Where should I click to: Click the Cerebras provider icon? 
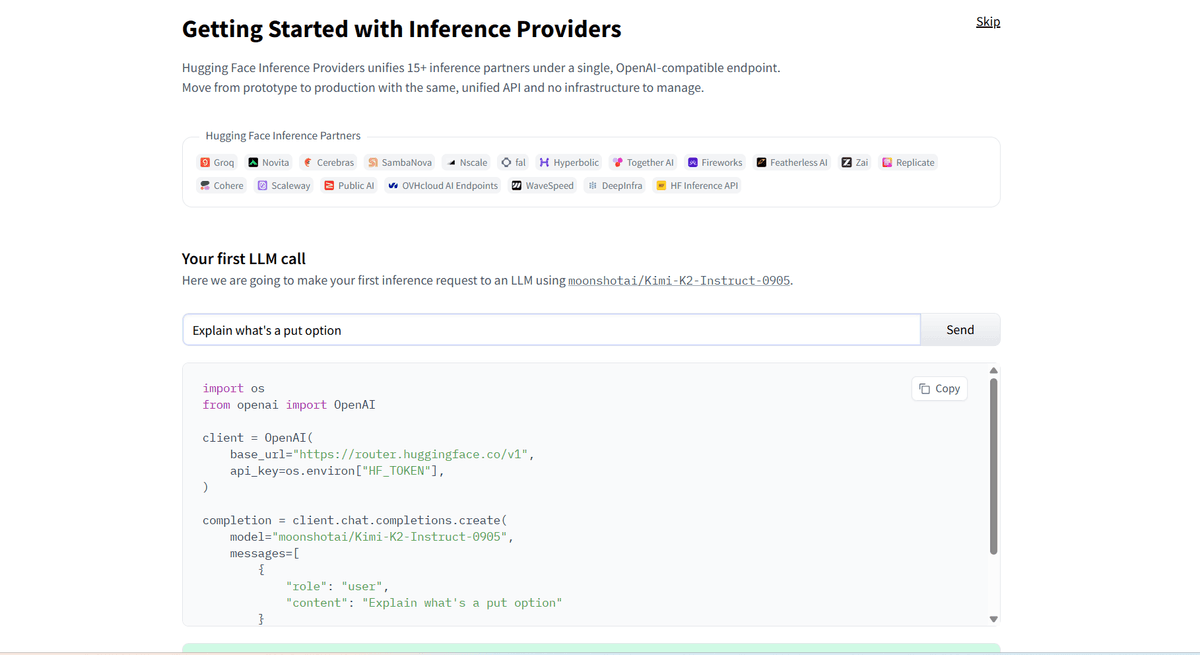pos(308,162)
